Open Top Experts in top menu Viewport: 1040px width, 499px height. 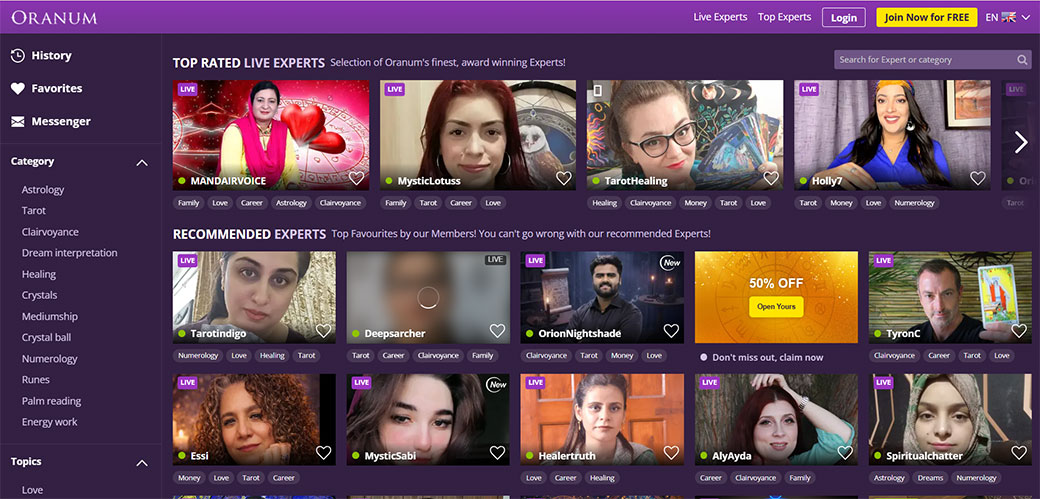784,17
